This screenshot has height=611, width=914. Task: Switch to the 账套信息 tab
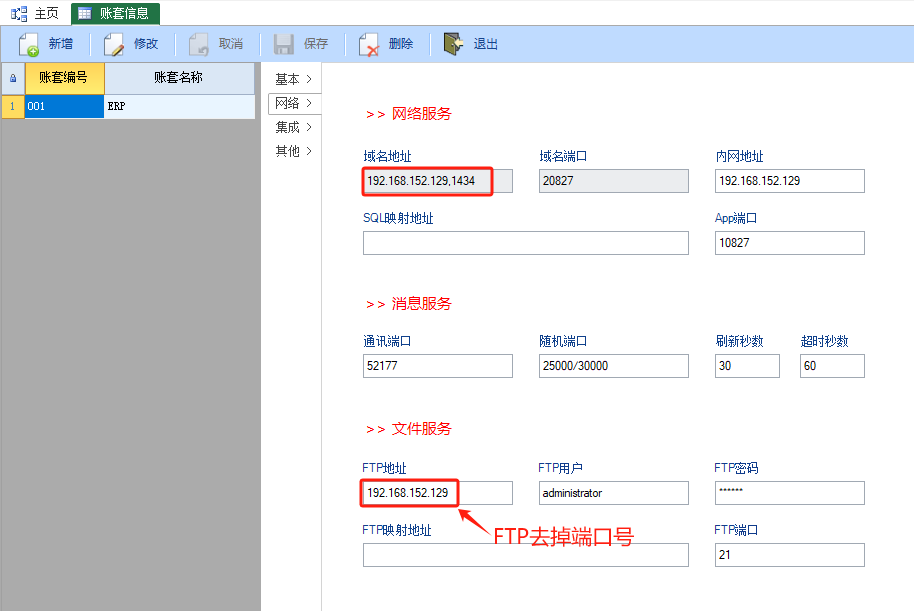pos(115,13)
